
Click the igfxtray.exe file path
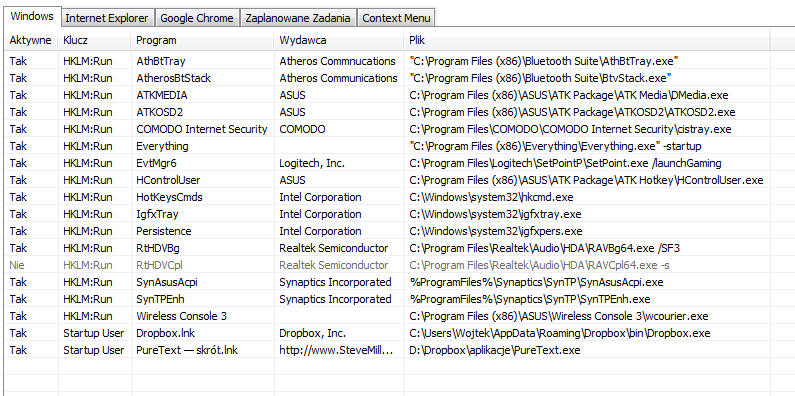click(495, 214)
